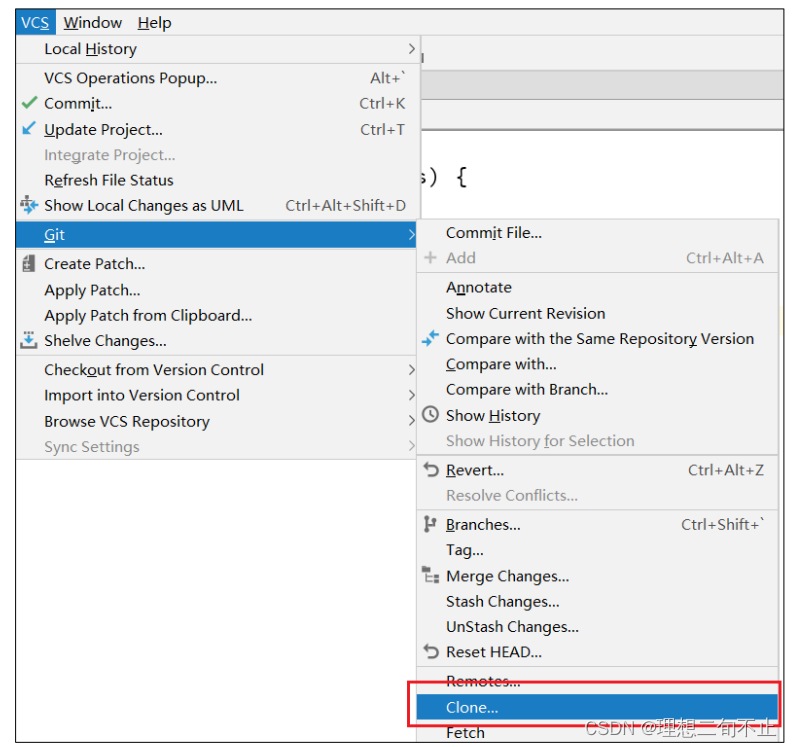Open the Help menu
The image size is (792, 747).
coord(154,23)
